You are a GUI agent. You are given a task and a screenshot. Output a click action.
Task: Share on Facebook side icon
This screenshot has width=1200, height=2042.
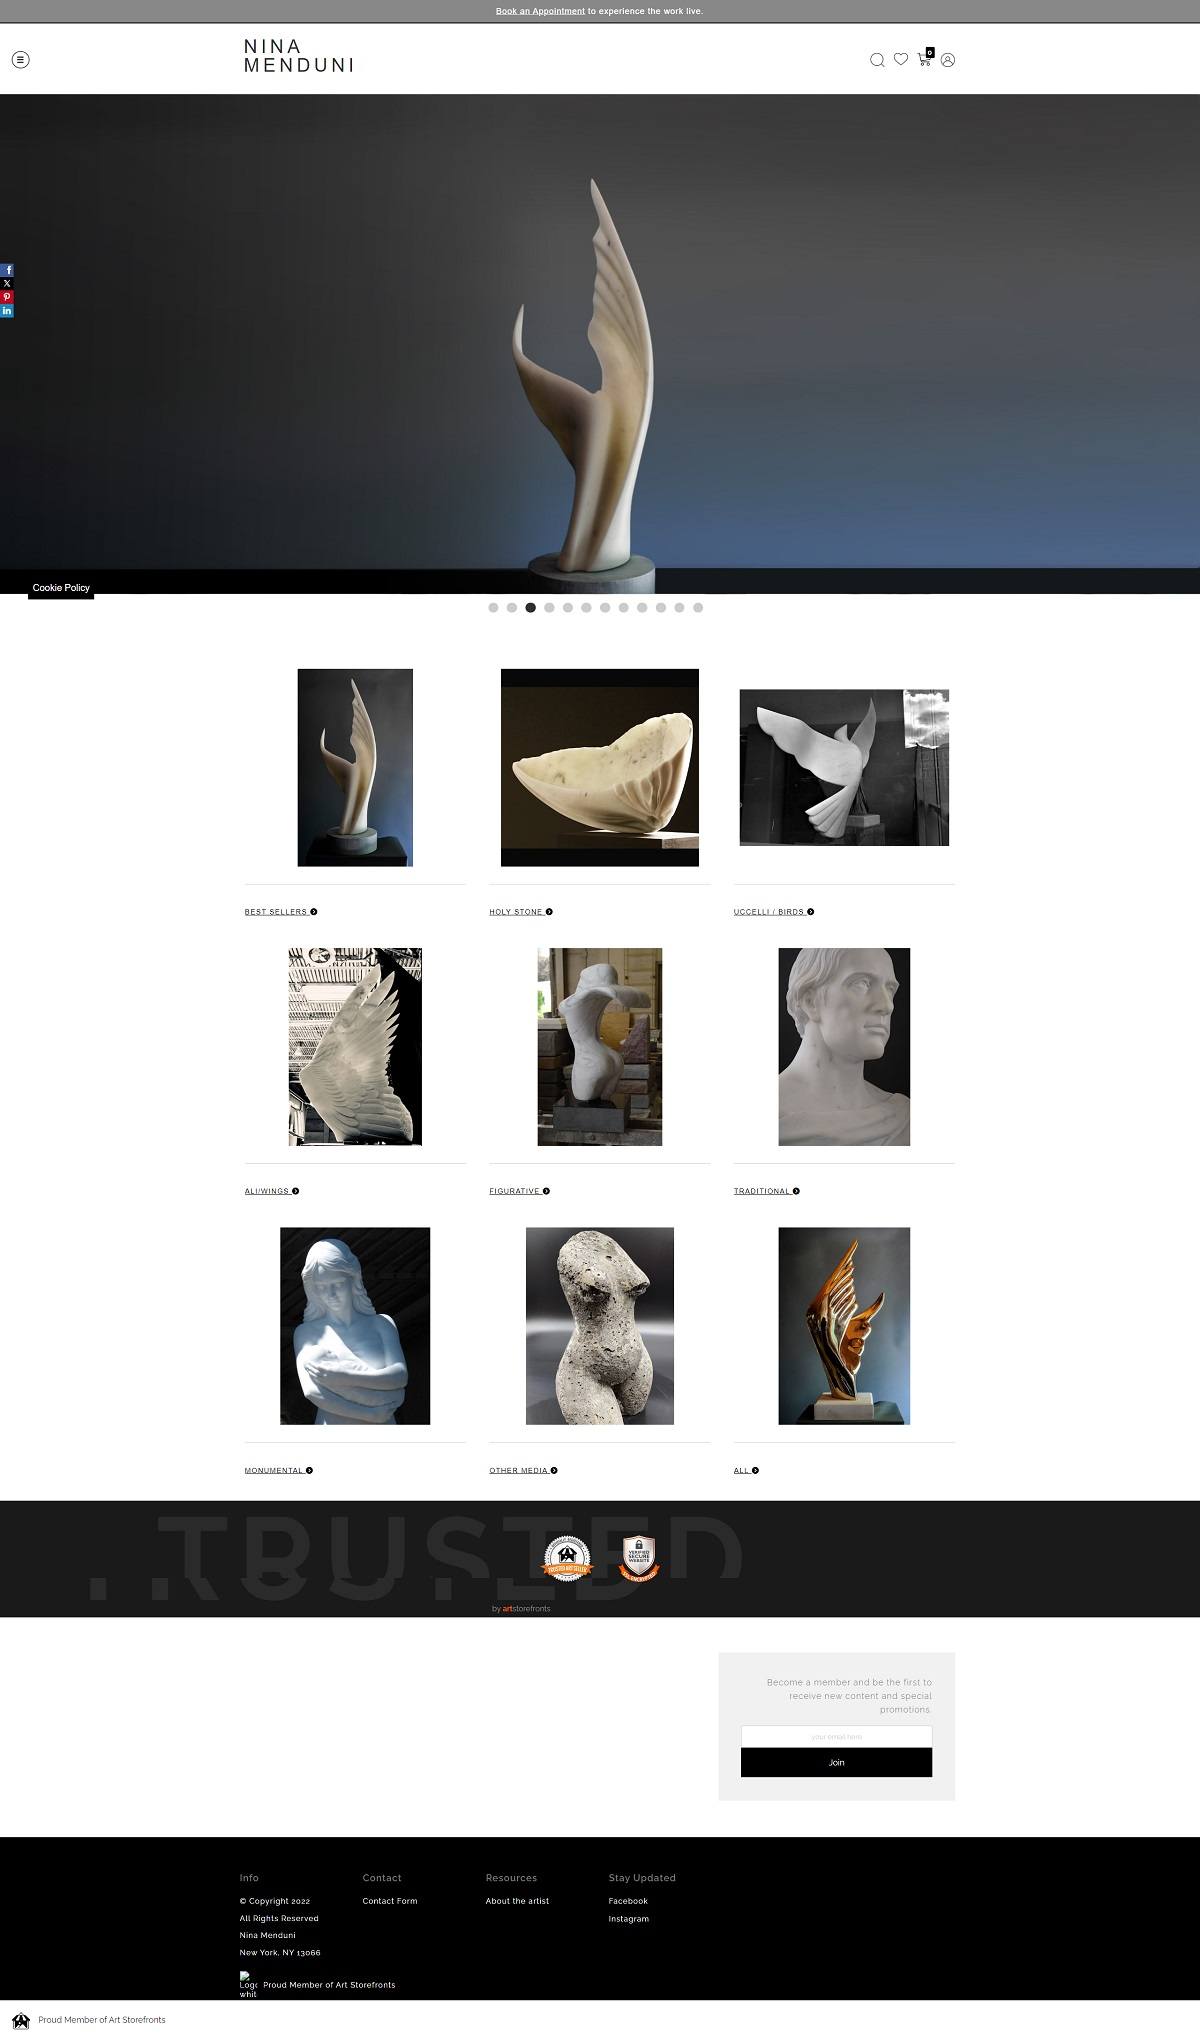click(x=7, y=270)
